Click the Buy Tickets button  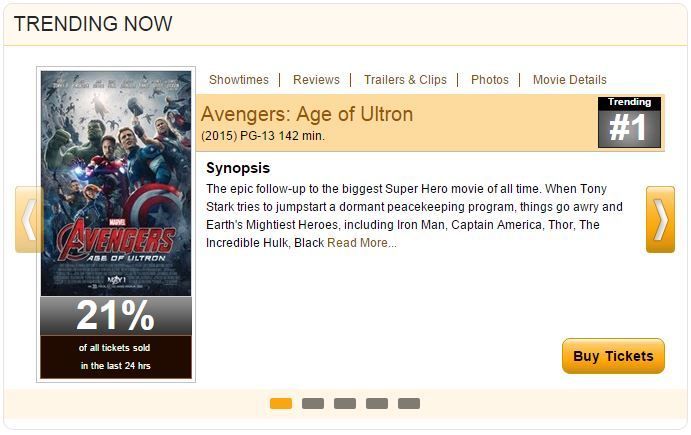613,356
